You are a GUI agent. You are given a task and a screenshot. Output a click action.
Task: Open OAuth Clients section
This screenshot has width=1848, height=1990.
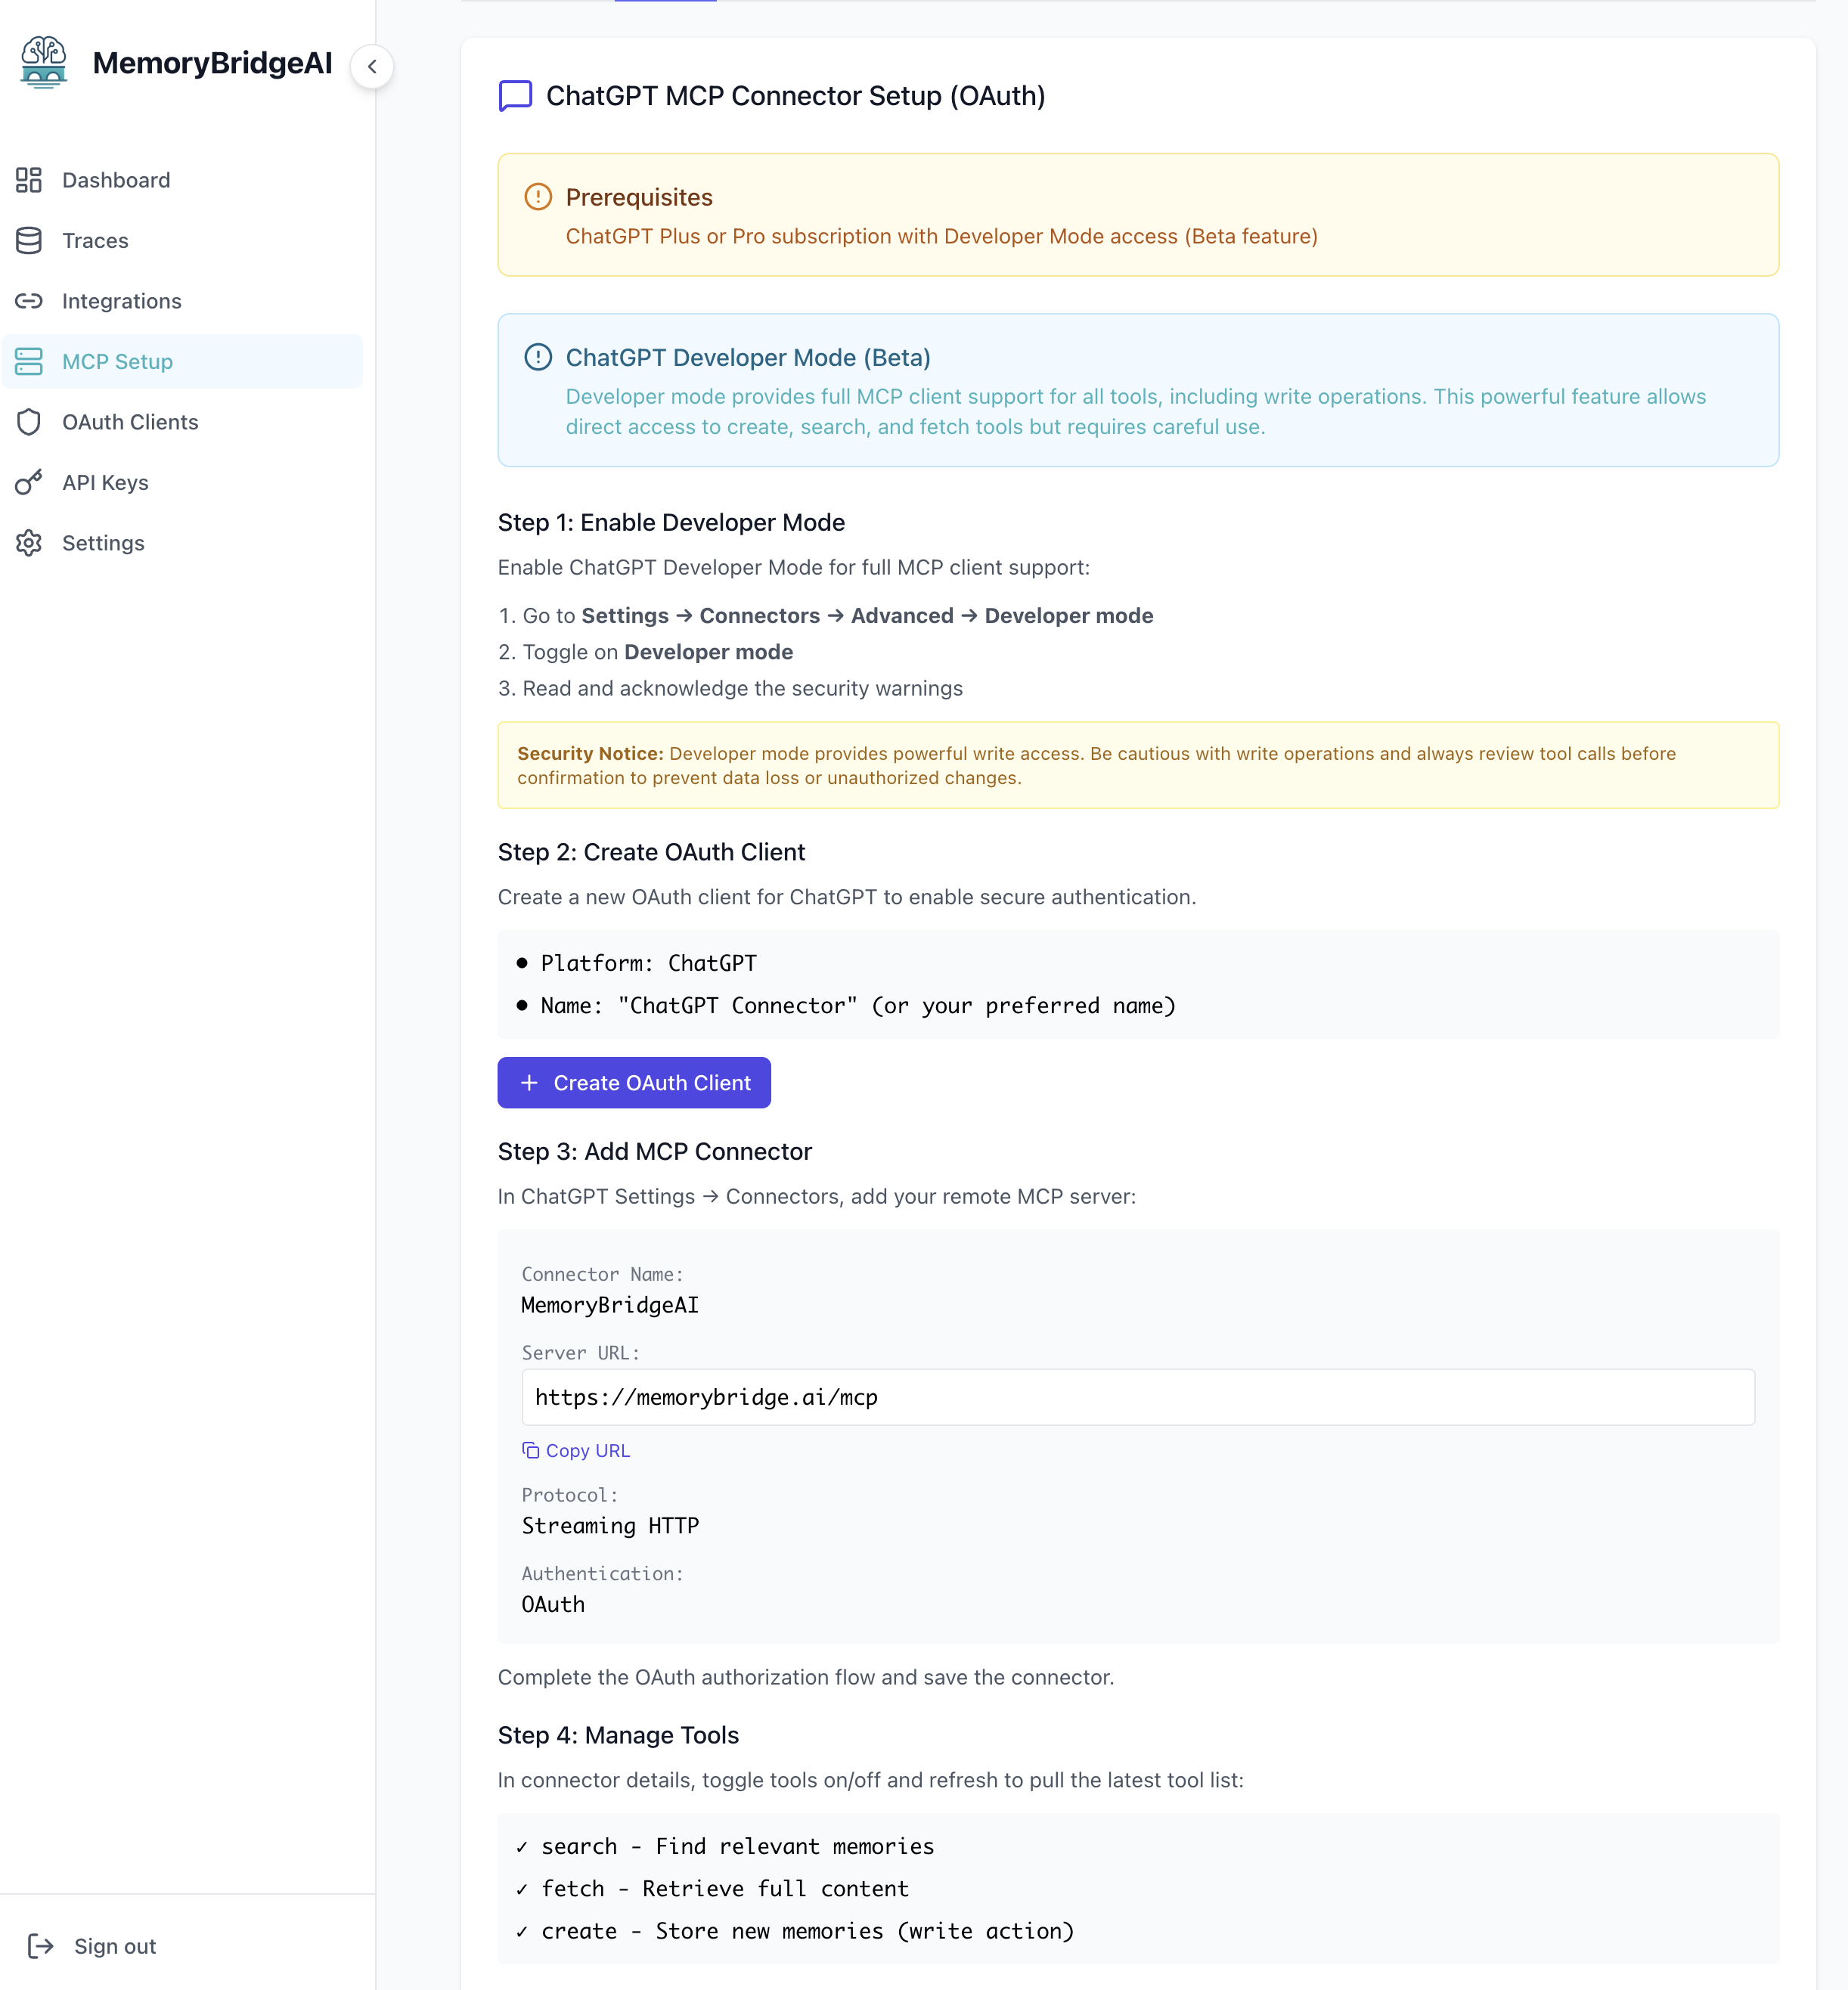[x=130, y=422]
